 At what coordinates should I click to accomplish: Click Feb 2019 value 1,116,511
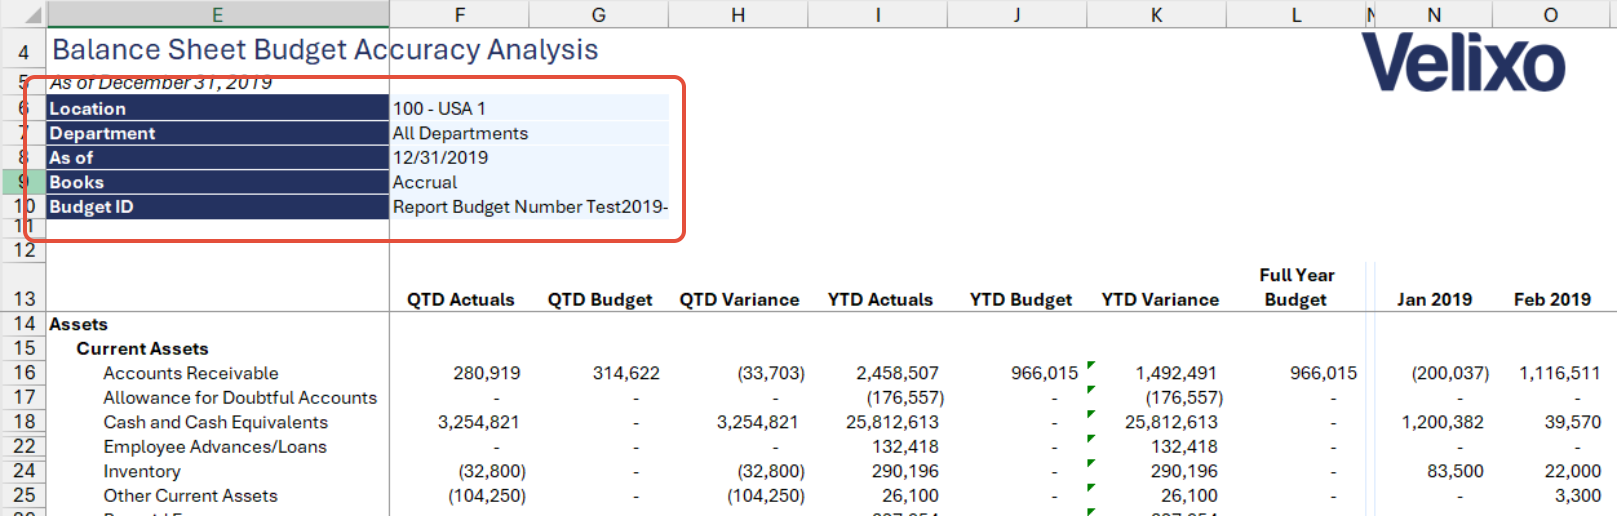tap(1560, 373)
